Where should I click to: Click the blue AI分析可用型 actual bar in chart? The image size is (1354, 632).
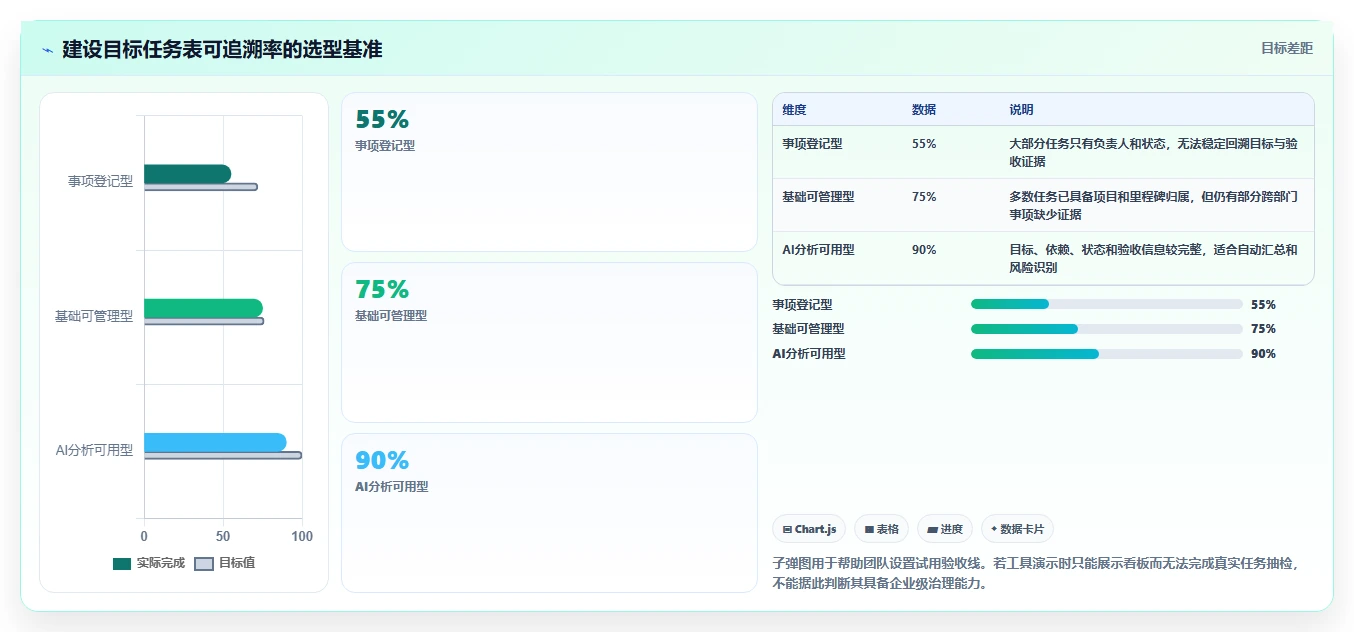click(215, 442)
